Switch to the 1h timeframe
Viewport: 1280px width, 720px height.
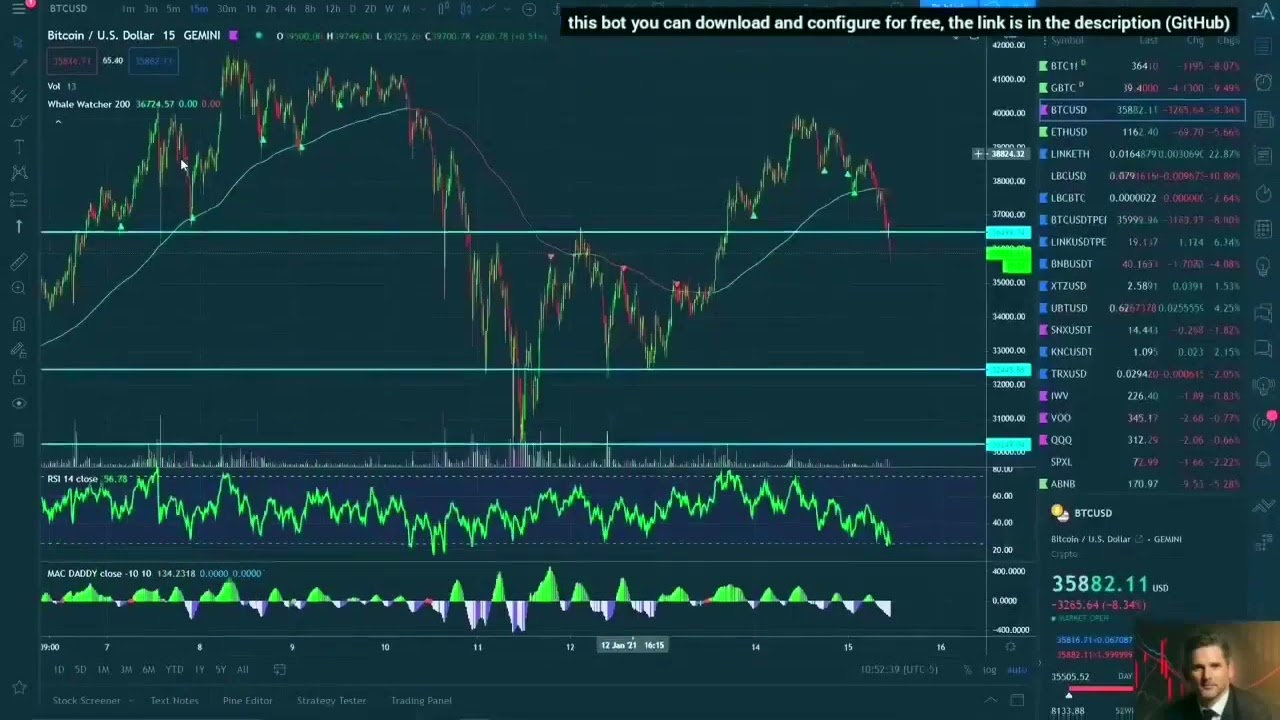[251, 9]
